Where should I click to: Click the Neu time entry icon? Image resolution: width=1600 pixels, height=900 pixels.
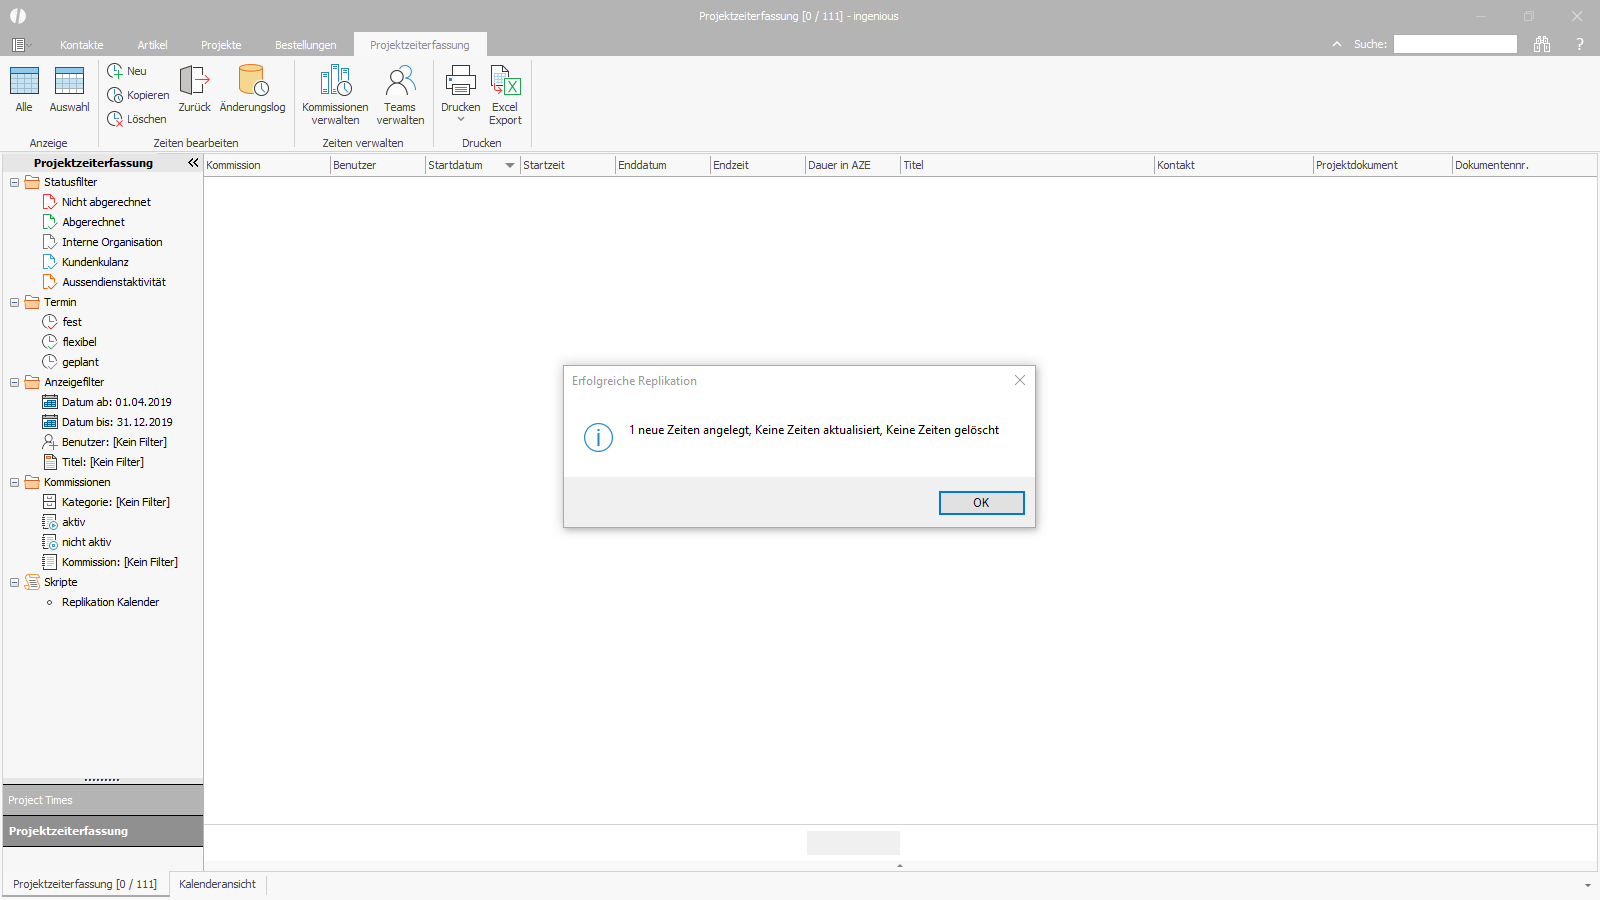[115, 71]
